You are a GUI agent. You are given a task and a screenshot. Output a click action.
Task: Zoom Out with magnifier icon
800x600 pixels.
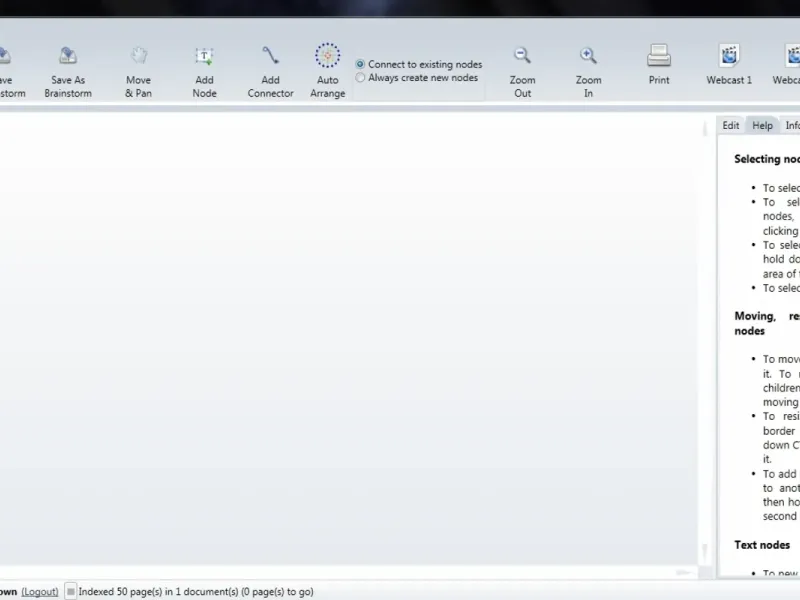(x=522, y=55)
